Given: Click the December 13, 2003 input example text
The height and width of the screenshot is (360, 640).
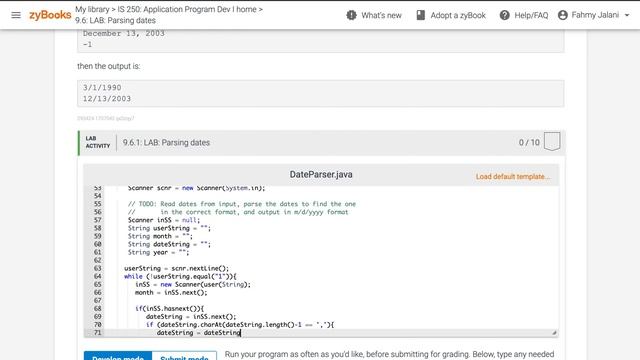Looking at the screenshot, I should tap(124, 33).
